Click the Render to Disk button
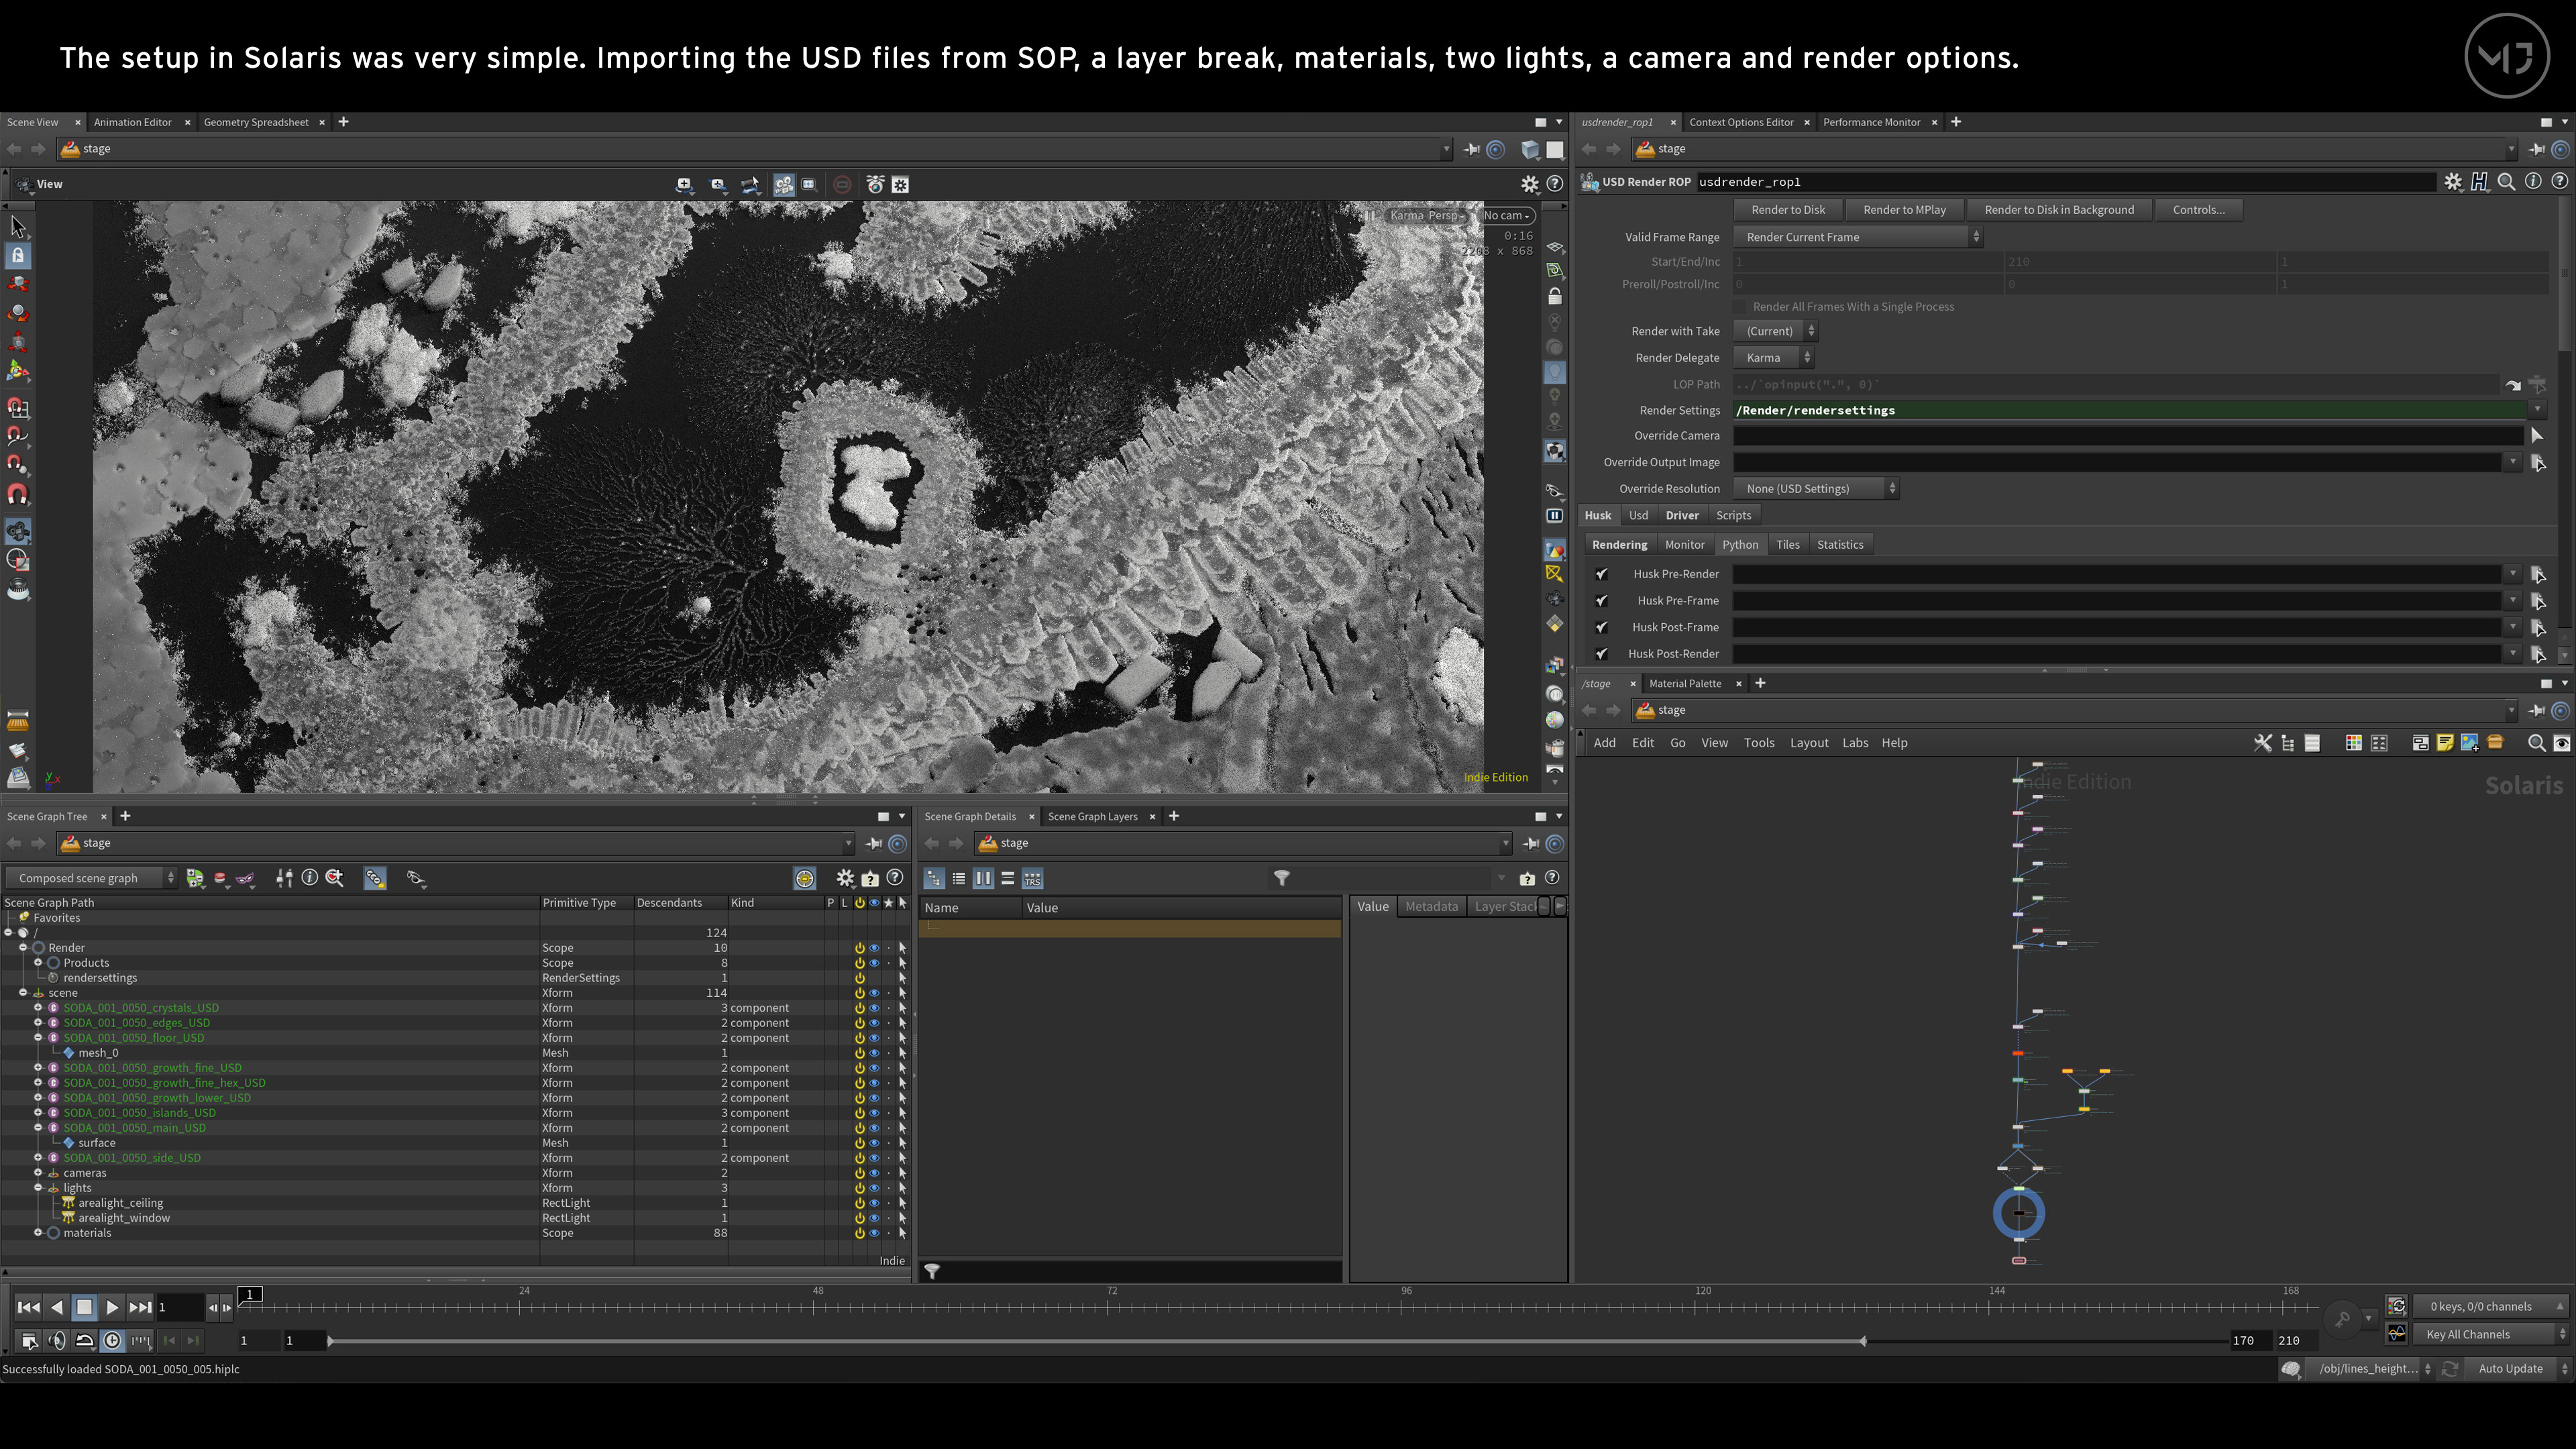Image resolution: width=2576 pixels, height=1449 pixels. (x=1788, y=210)
